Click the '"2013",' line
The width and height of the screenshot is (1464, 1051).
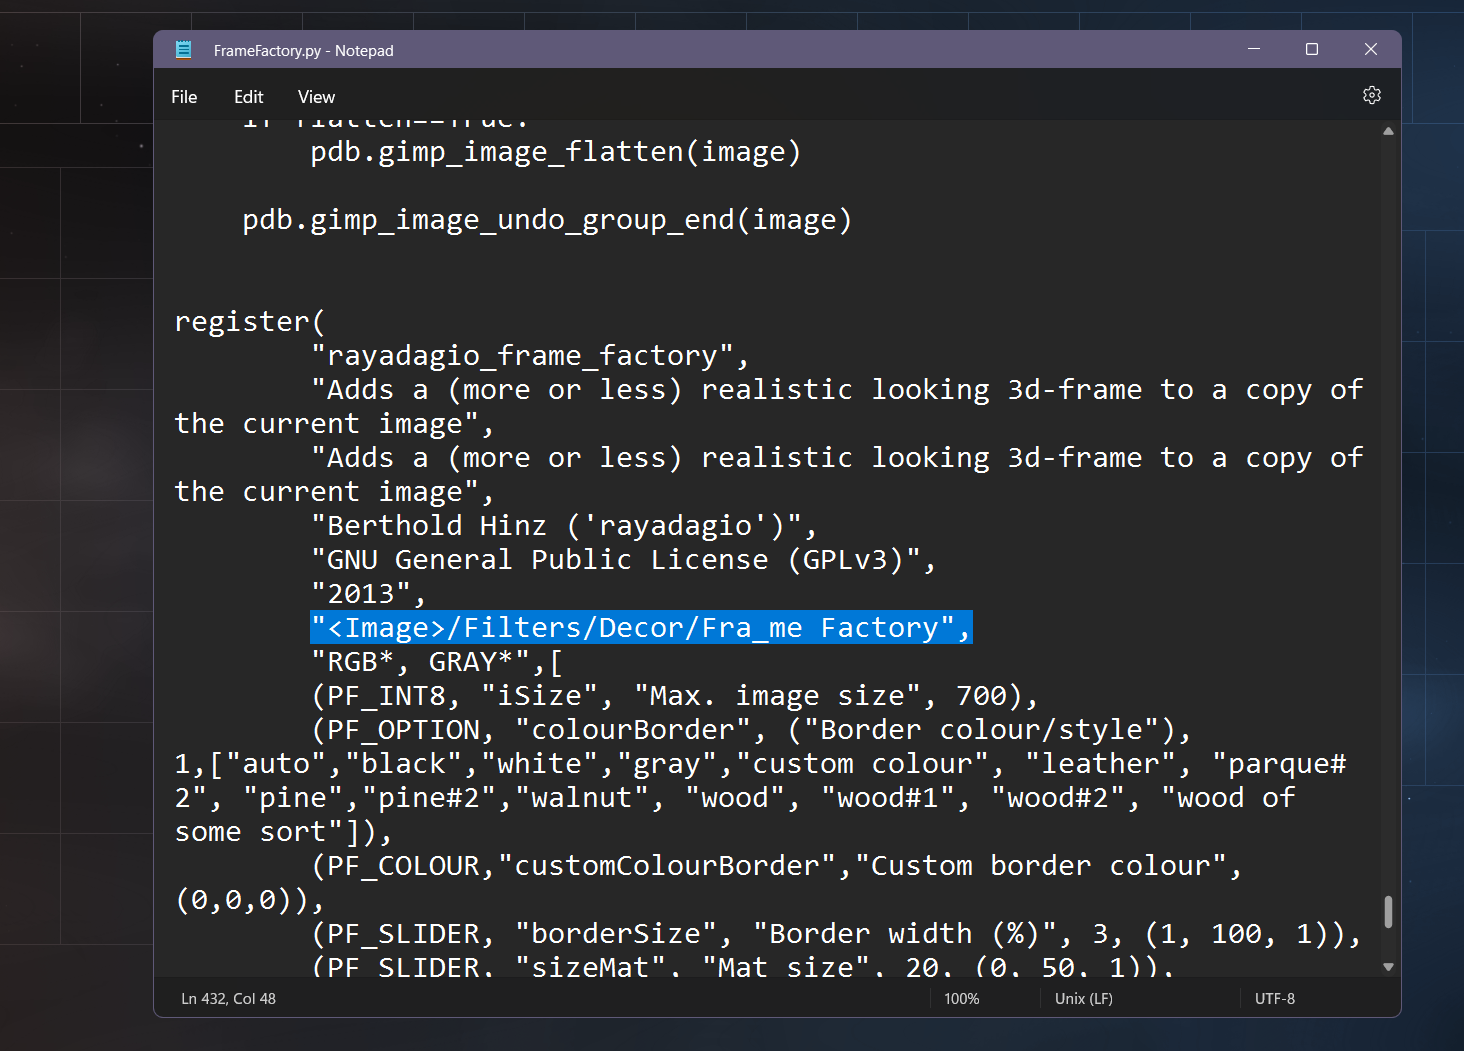[x=369, y=594]
